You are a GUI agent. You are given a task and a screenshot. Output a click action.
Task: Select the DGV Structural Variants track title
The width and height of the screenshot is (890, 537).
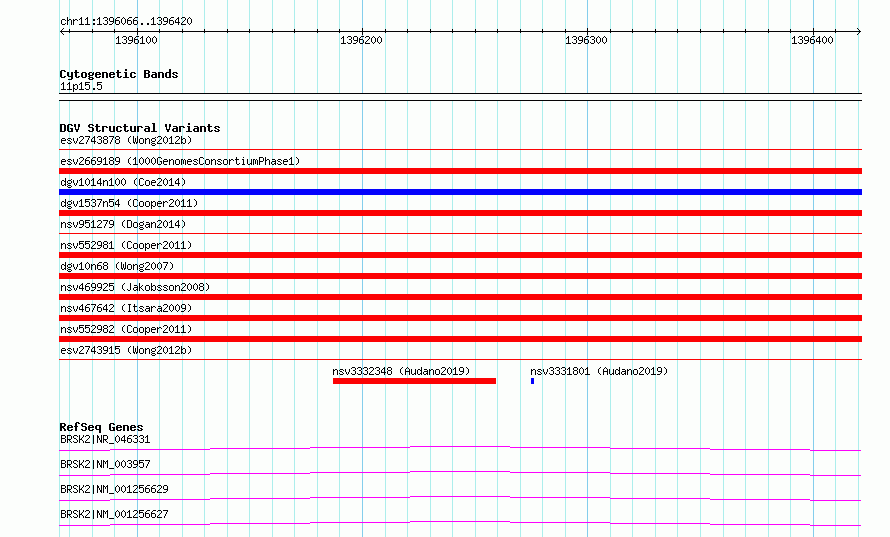point(140,128)
